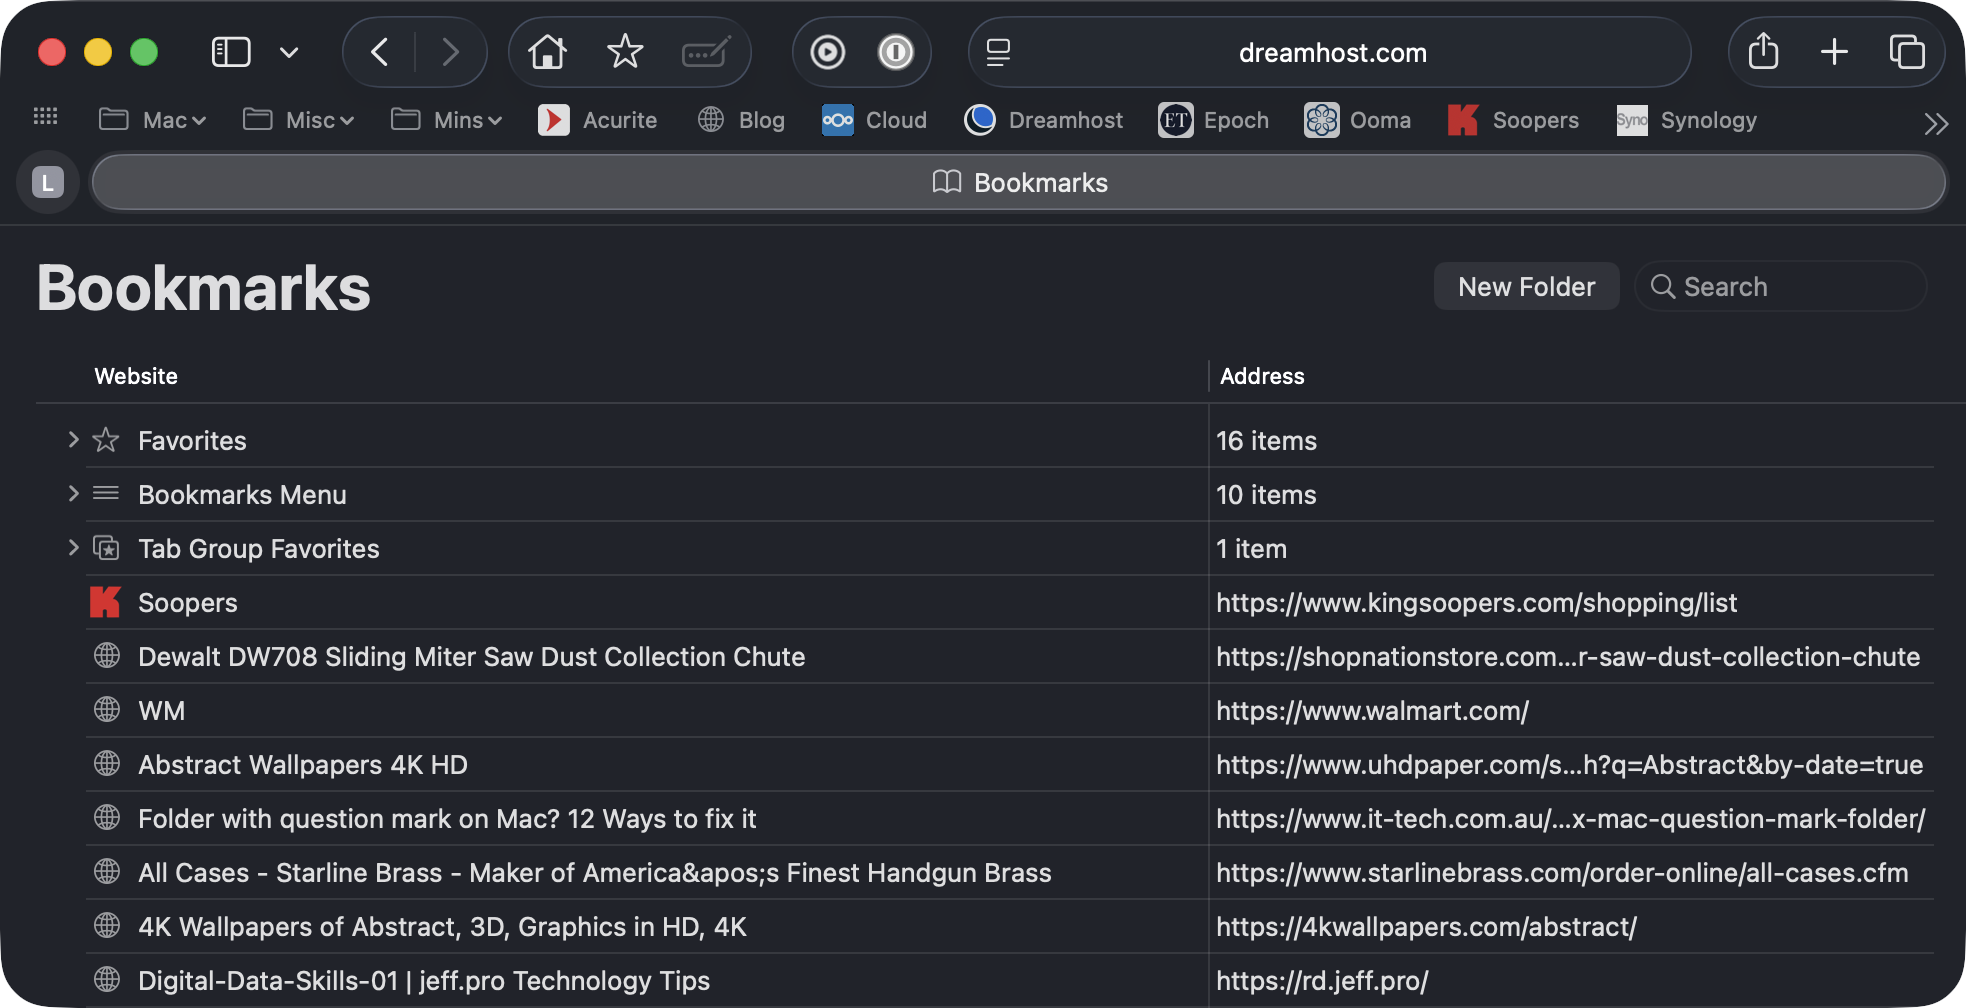Click the Share icon in toolbar
This screenshot has width=1966, height=1008.
pos(1763,52)
